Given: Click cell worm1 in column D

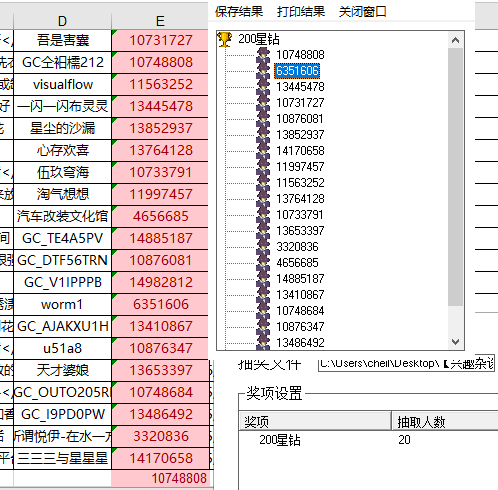Looking at the screenshot, I should point(62,304).
